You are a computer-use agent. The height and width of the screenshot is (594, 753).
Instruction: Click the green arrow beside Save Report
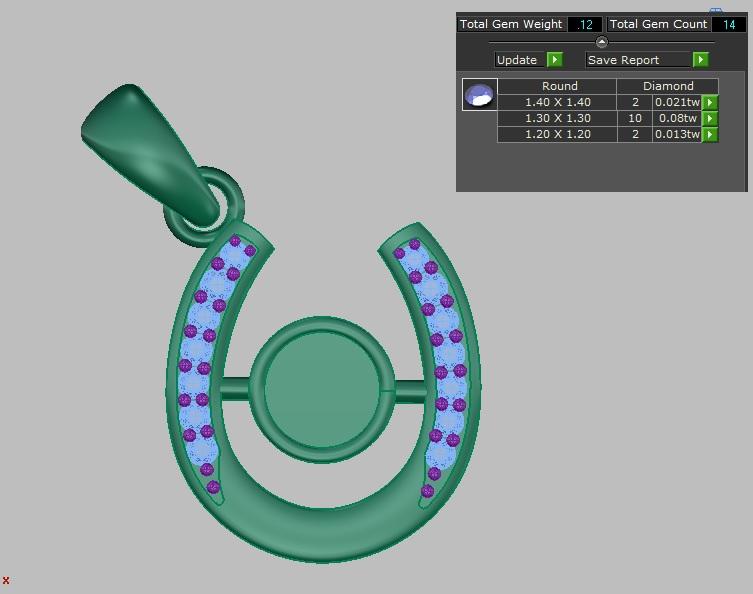point(701,60)
